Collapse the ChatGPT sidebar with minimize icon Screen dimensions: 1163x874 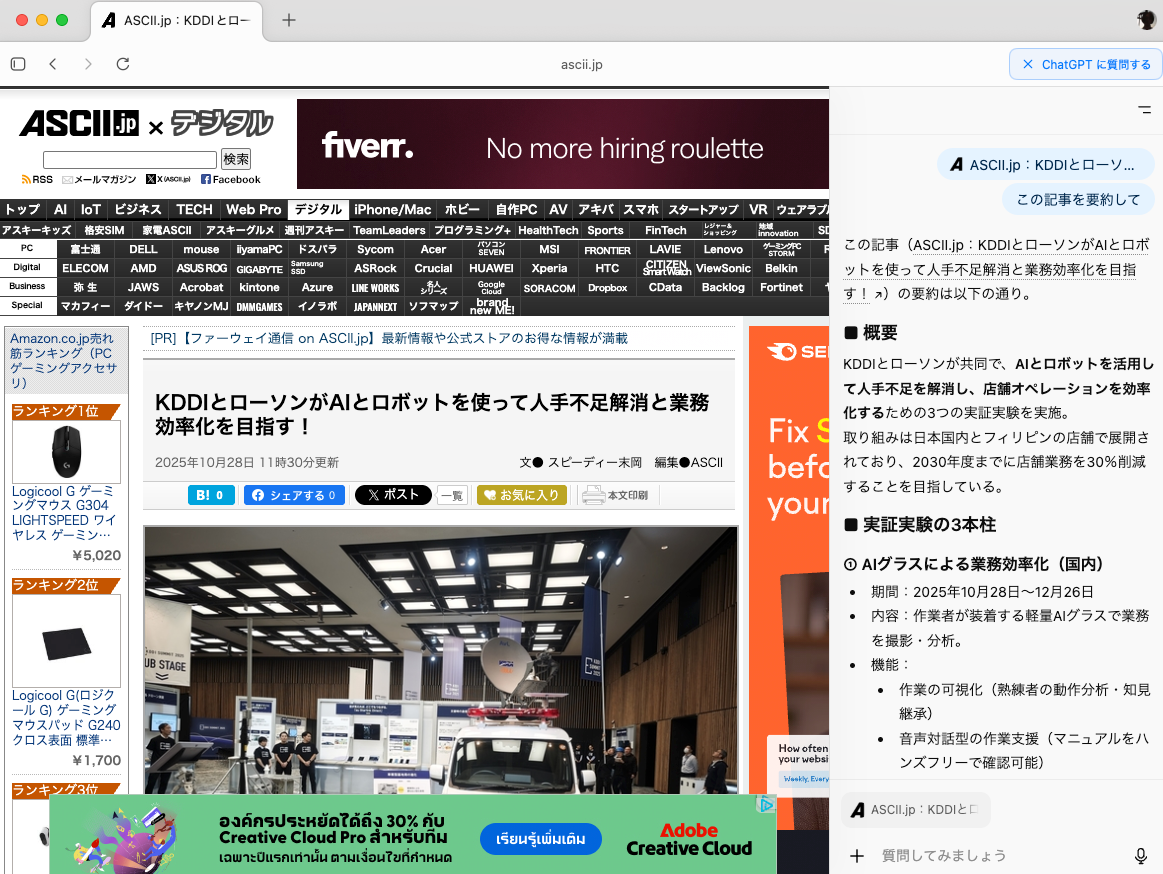tap(1144, 109)
